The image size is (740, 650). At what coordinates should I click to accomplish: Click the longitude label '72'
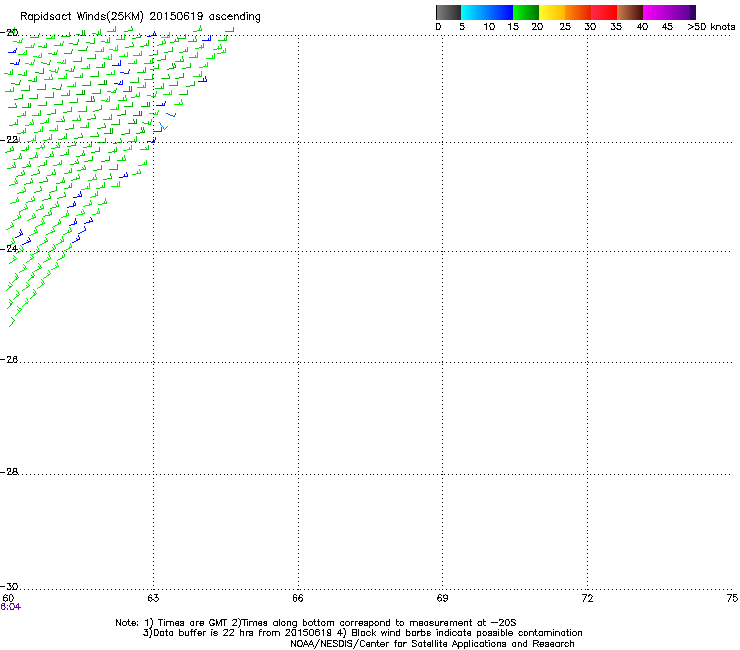(x=587, y=598)
